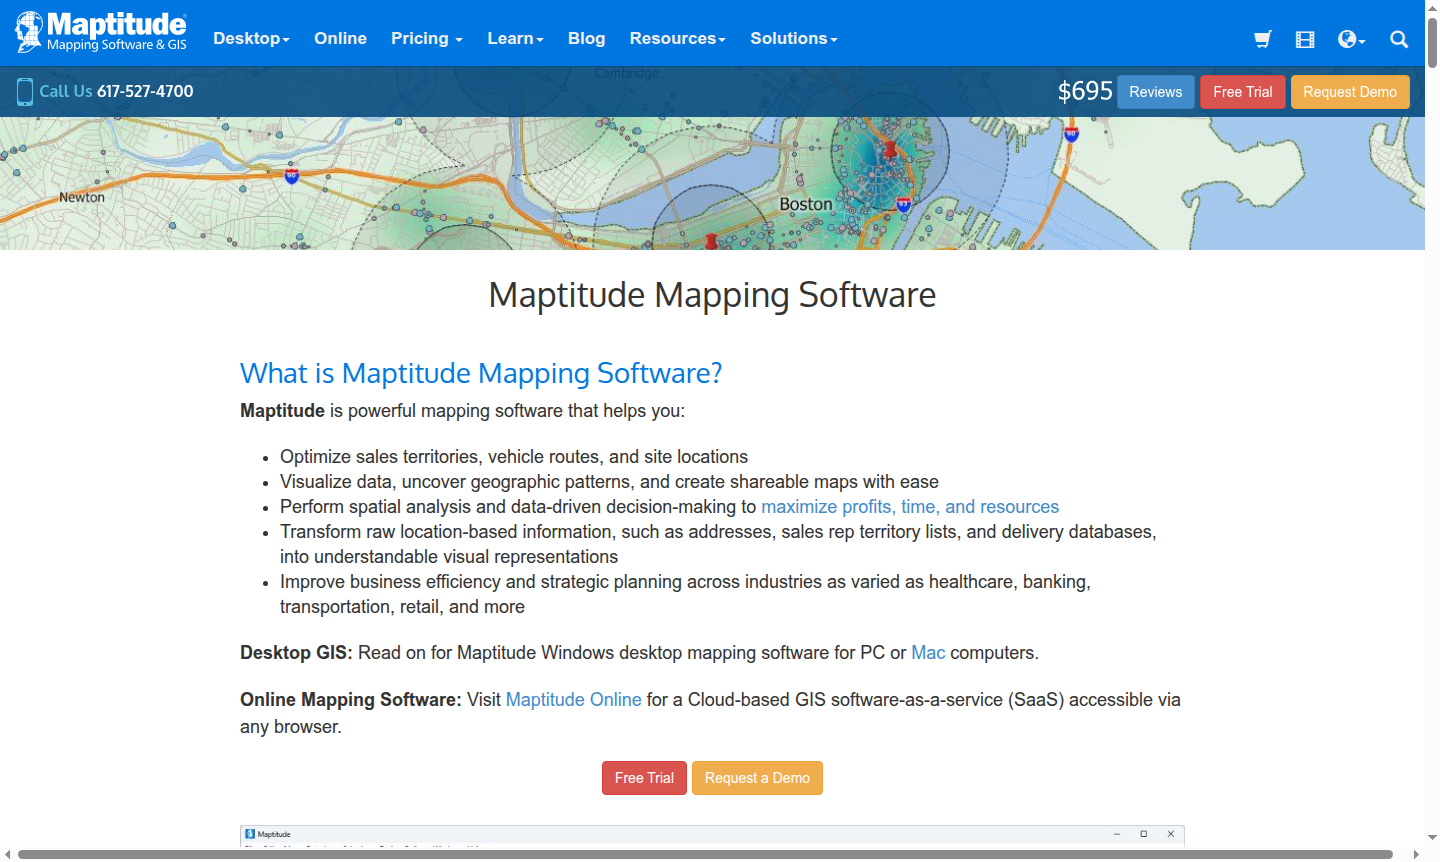Open the search magnifier
The height and width of the screenshot is (862, 1440).
(1398, 40)
